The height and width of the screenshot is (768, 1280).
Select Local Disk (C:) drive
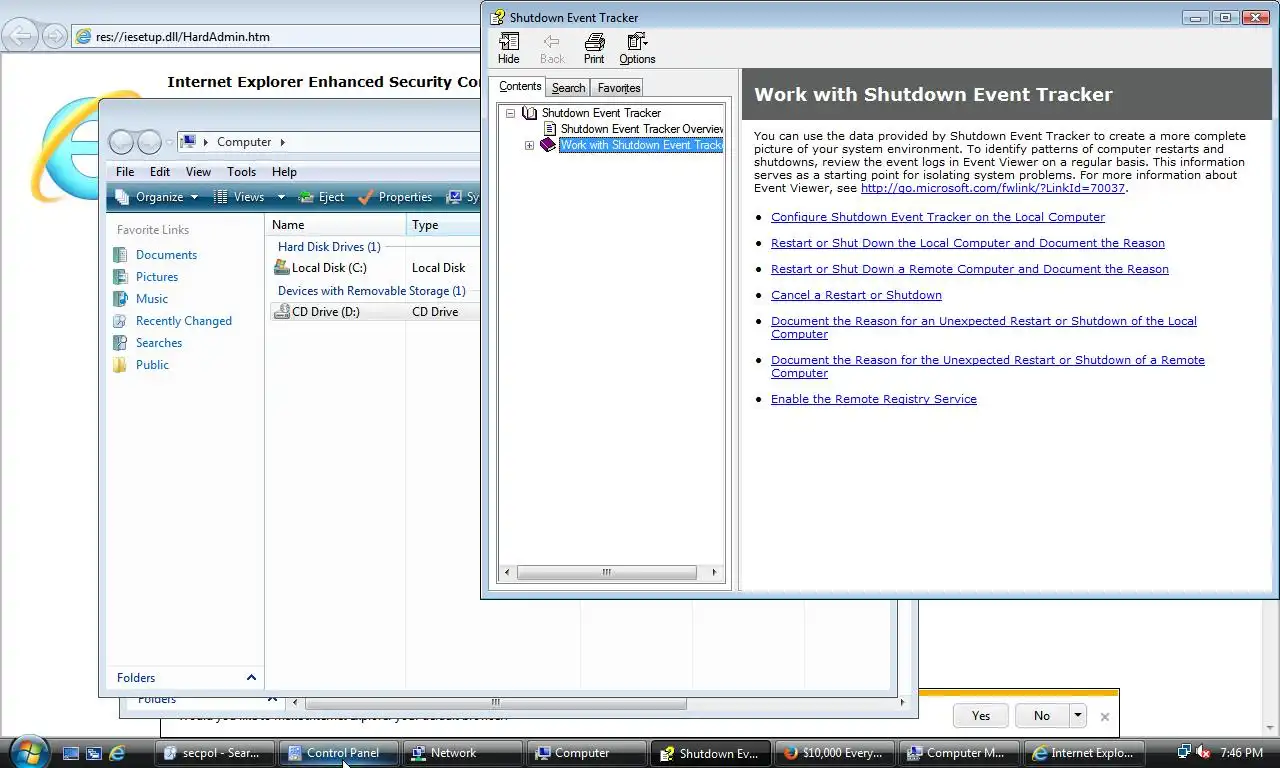tap(329, 268)
